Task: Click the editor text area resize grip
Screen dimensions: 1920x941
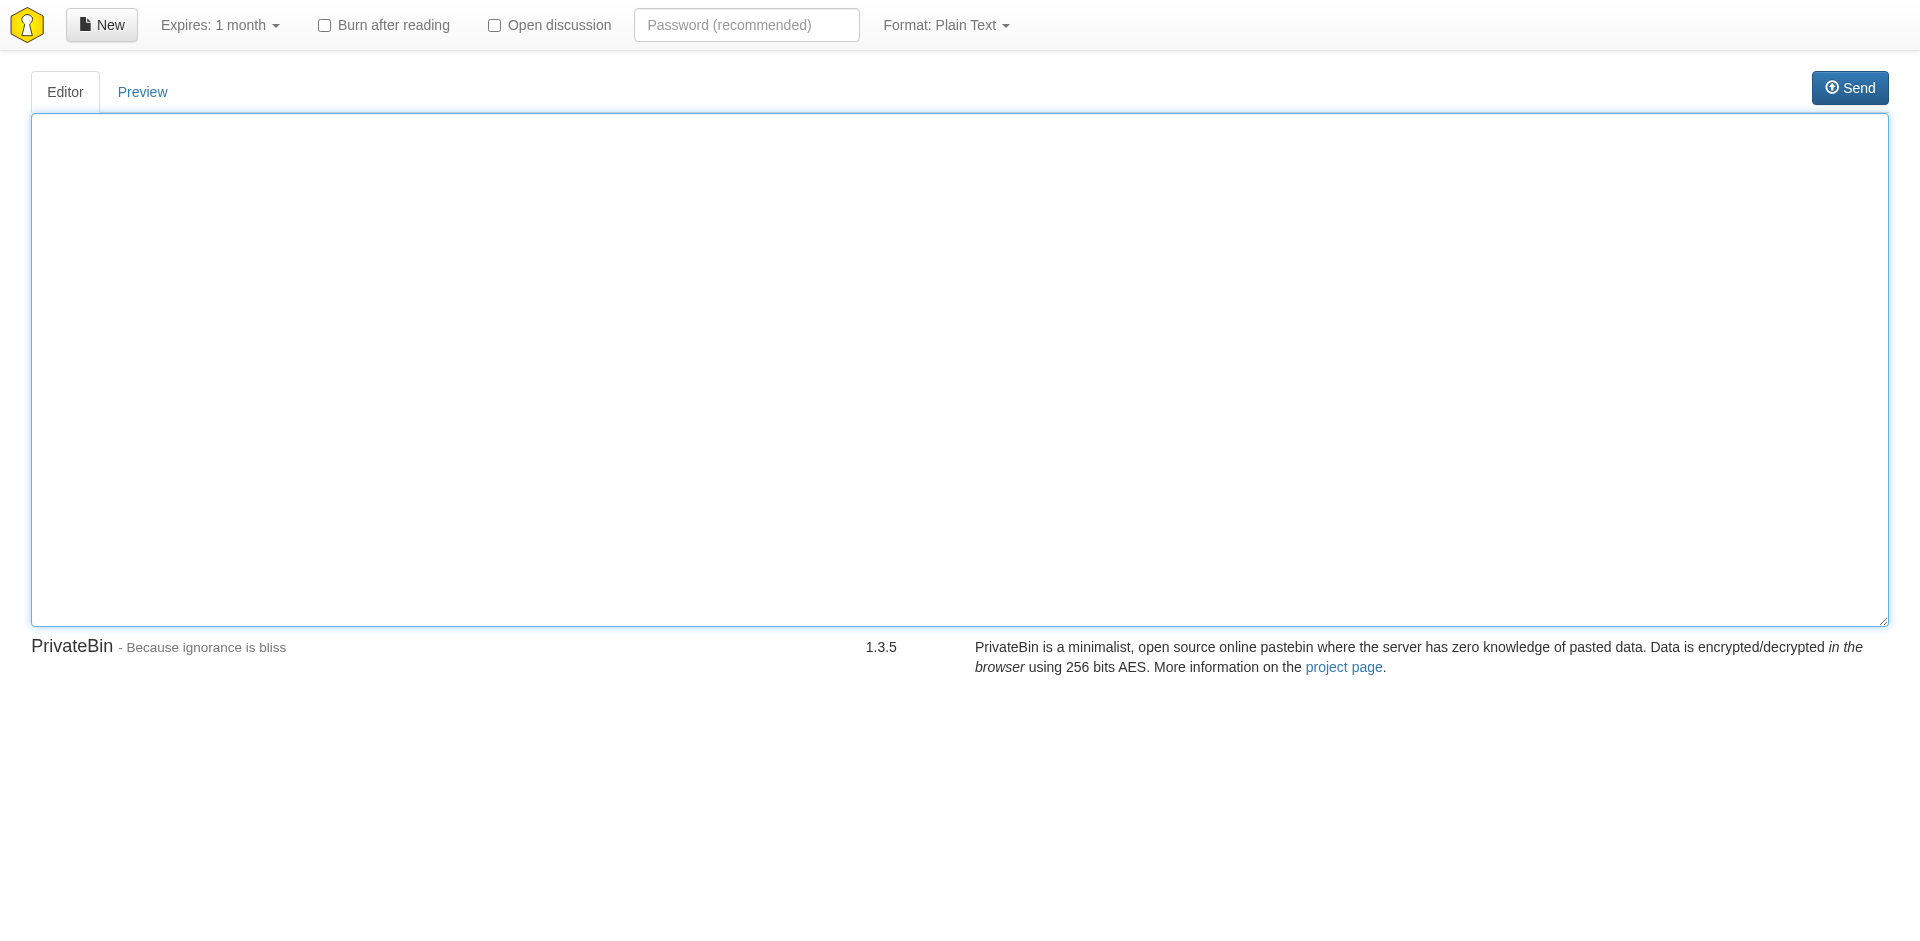Action: click(1883, 621)
